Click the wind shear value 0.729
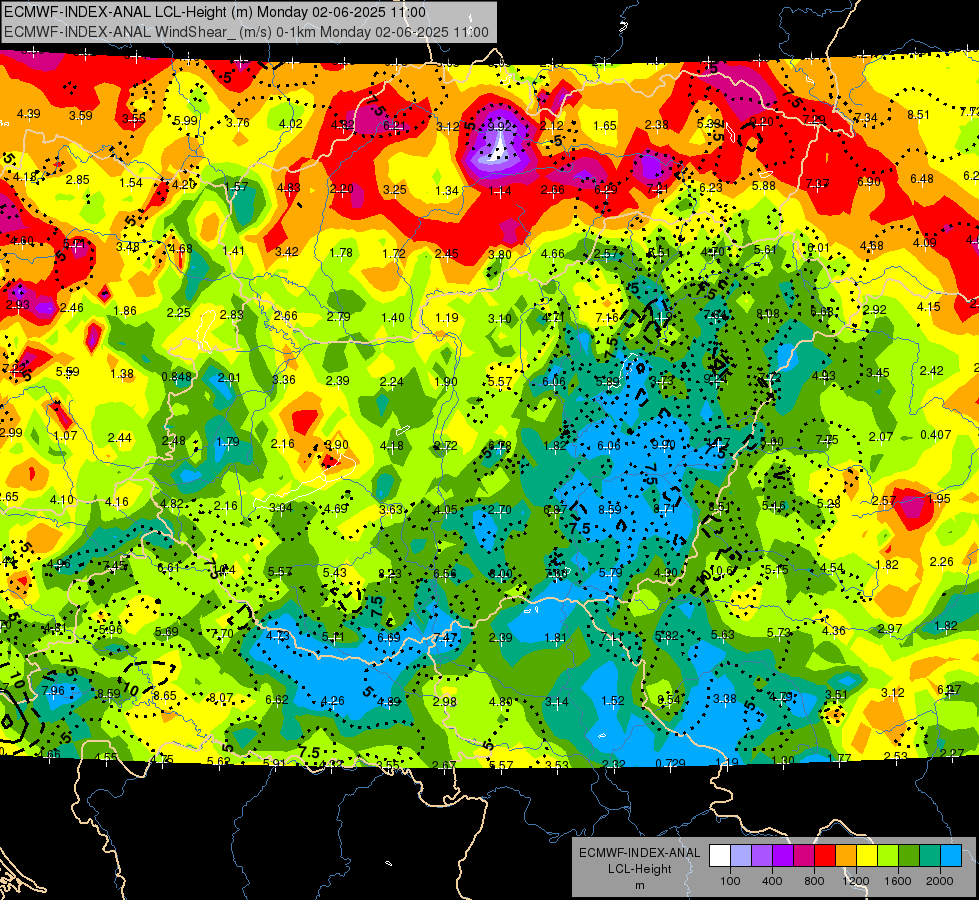The width and height of the screenshot is (979, 900). click(x=670, y=763)
